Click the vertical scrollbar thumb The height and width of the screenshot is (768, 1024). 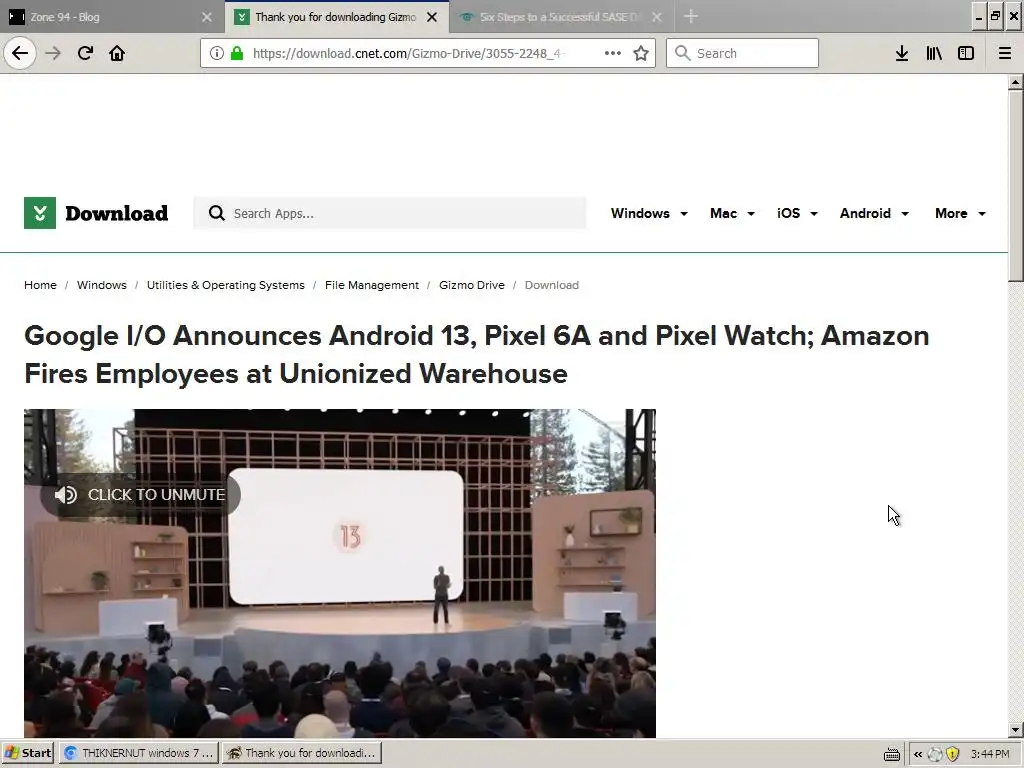tap(1015, 186)
